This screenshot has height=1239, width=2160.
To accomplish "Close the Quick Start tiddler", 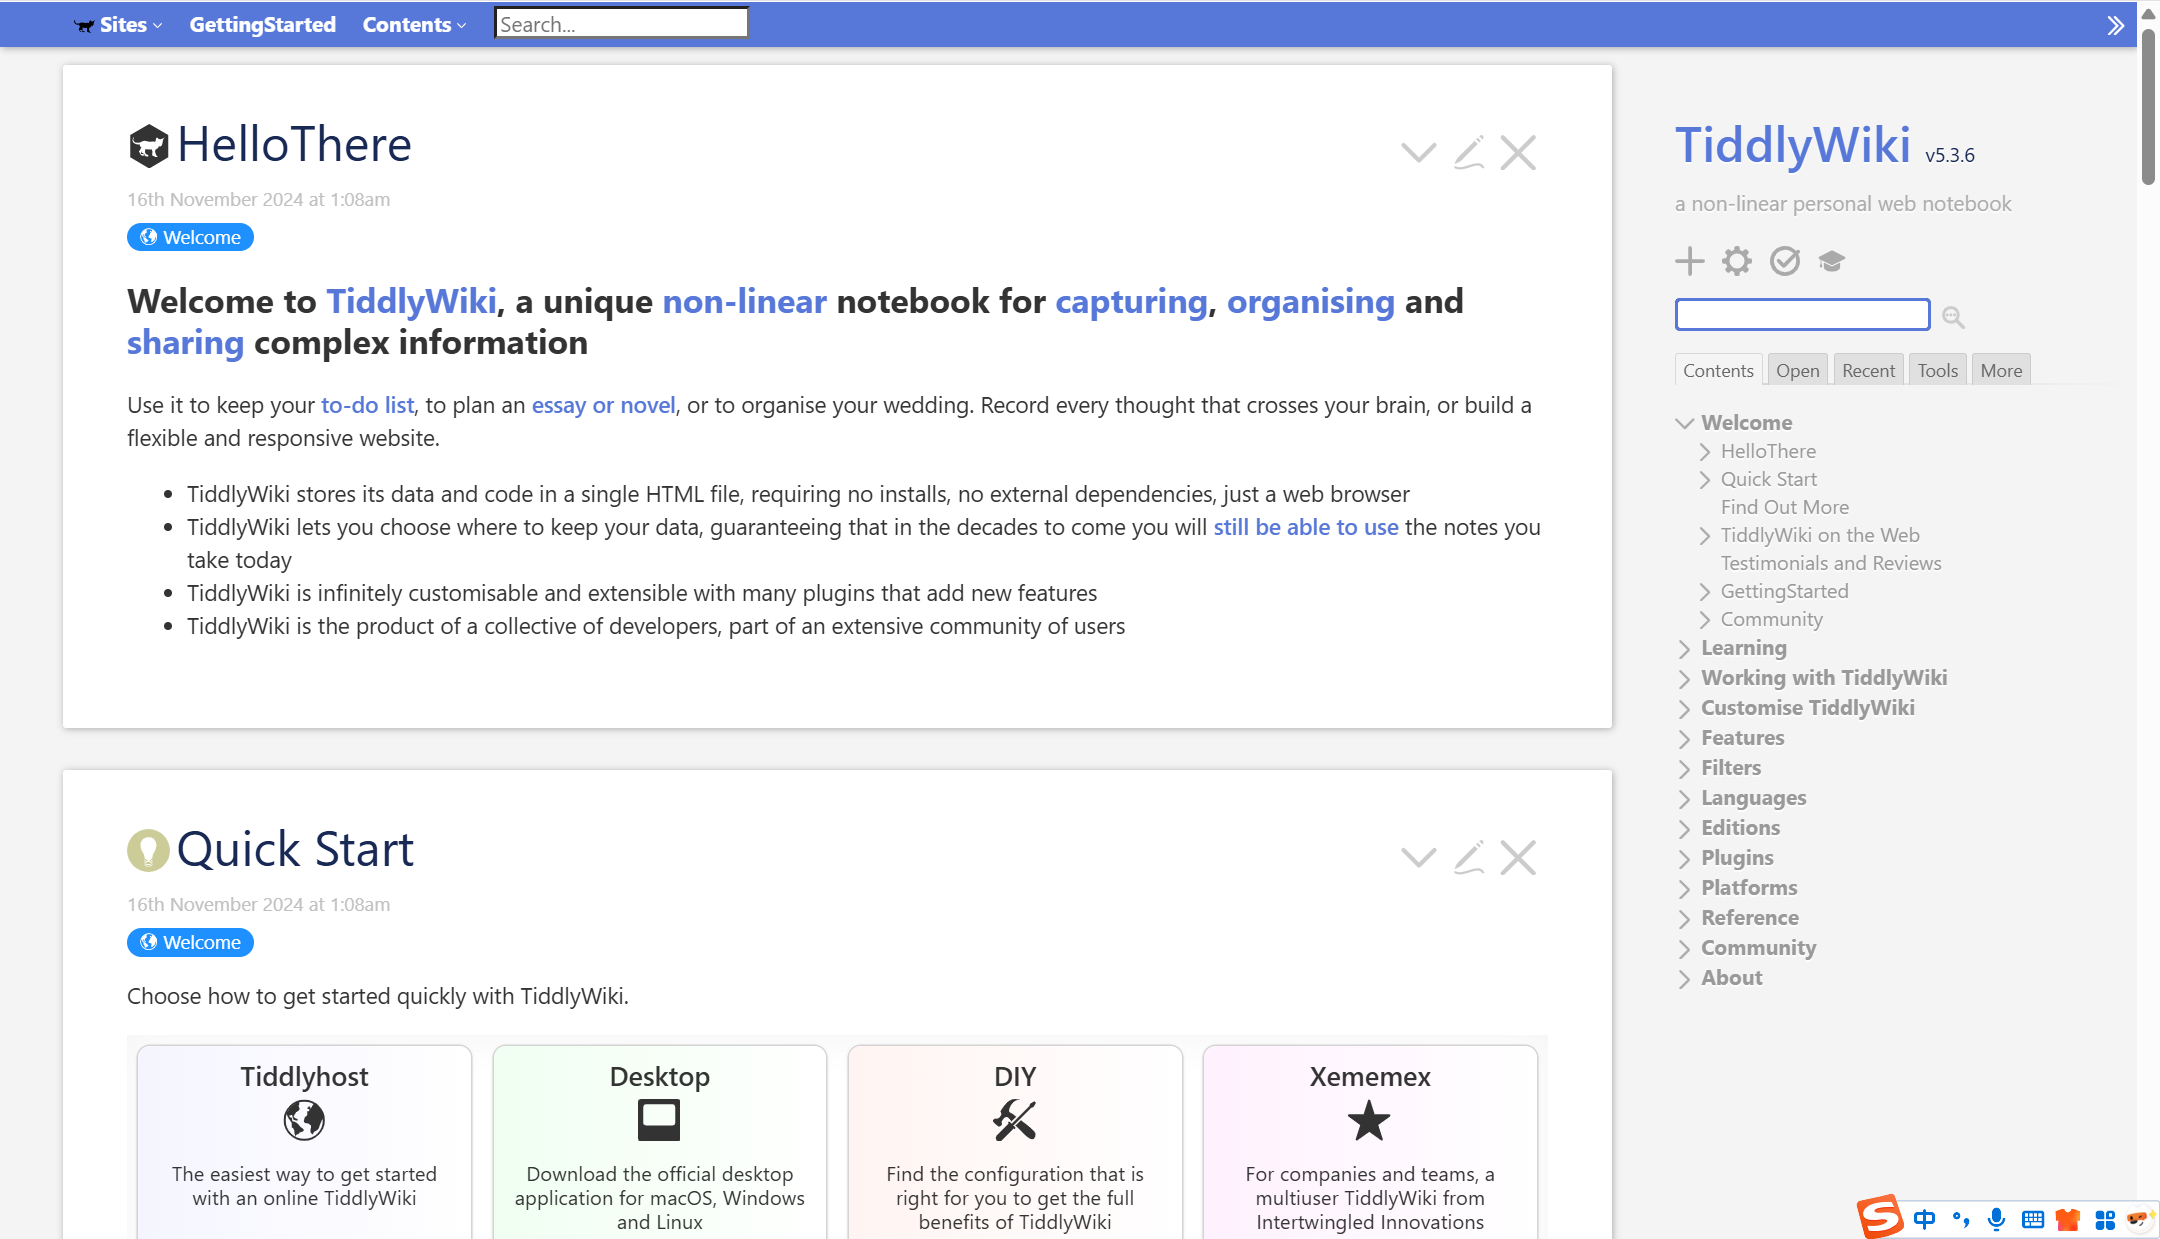I will pos(1518,858).
